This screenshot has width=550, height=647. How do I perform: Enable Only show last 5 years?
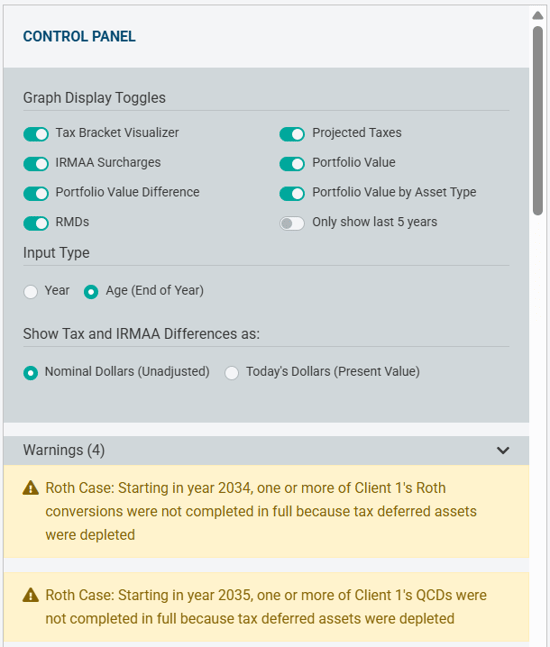coord(292,223)
